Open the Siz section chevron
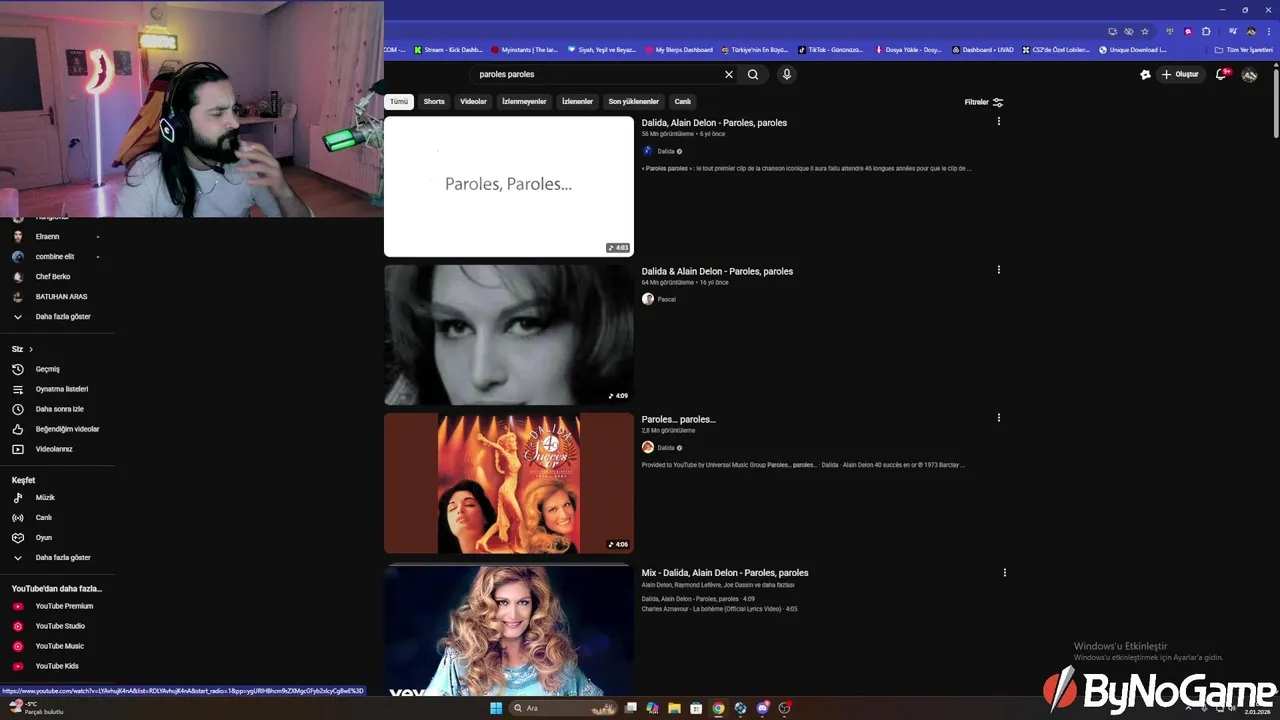The width and height of the screenshot is (1280, 720). tap(31, 349)
